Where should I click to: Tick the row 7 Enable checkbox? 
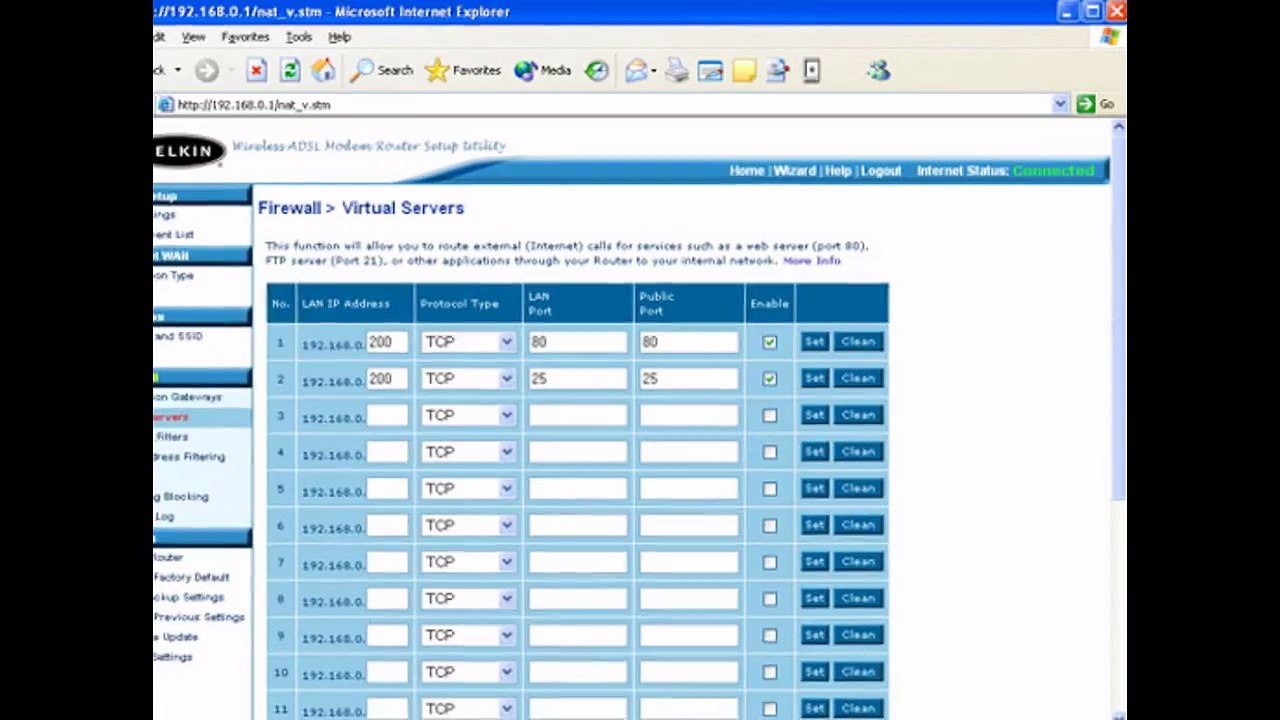769,562
